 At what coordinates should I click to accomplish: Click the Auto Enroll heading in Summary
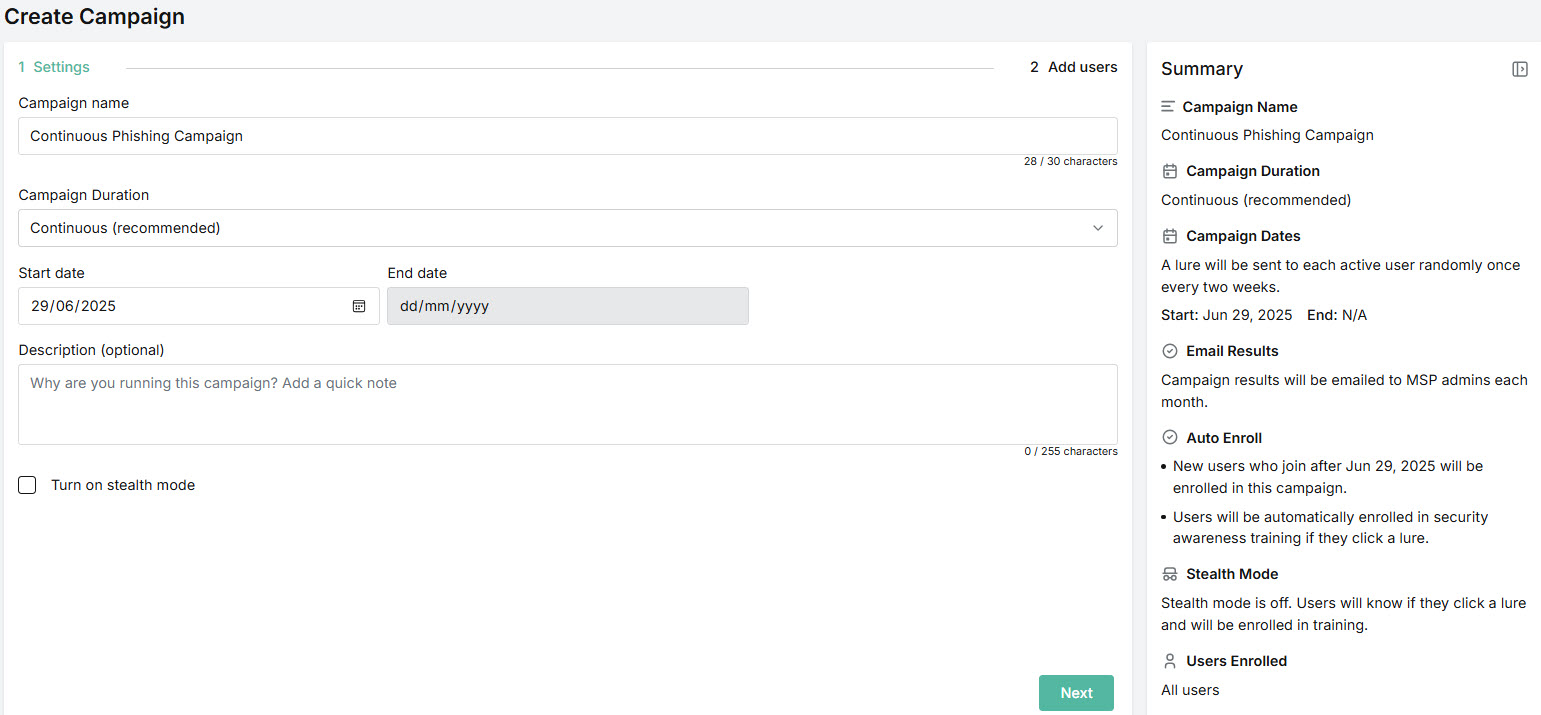pos(1224,438)
